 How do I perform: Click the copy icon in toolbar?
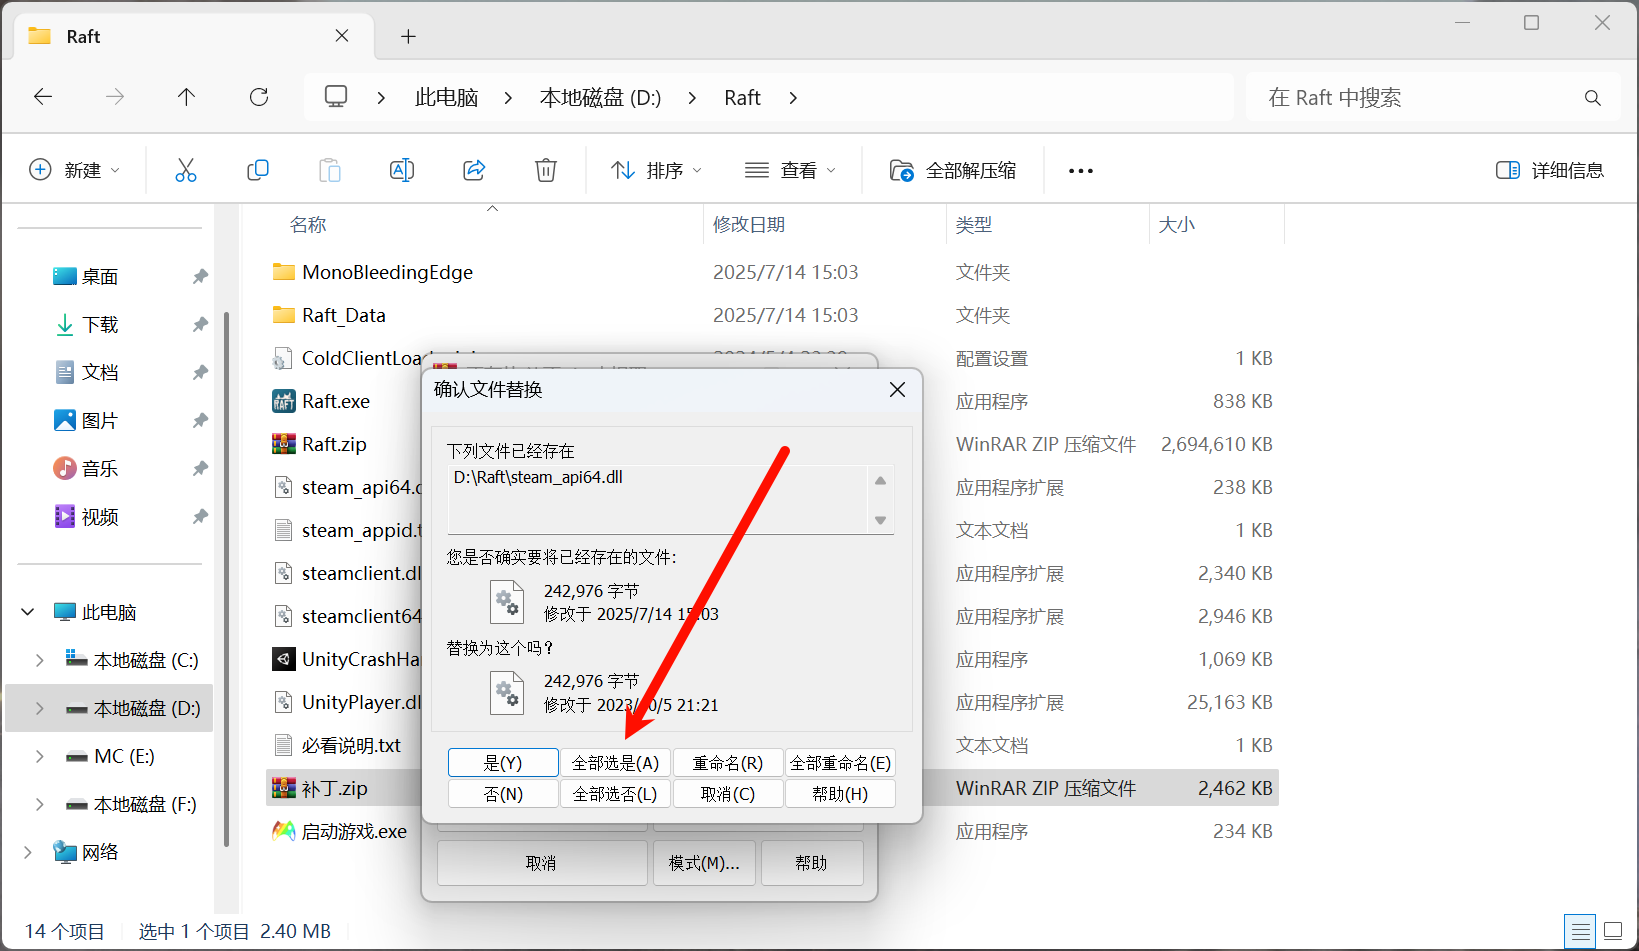[x=258, y=170]
